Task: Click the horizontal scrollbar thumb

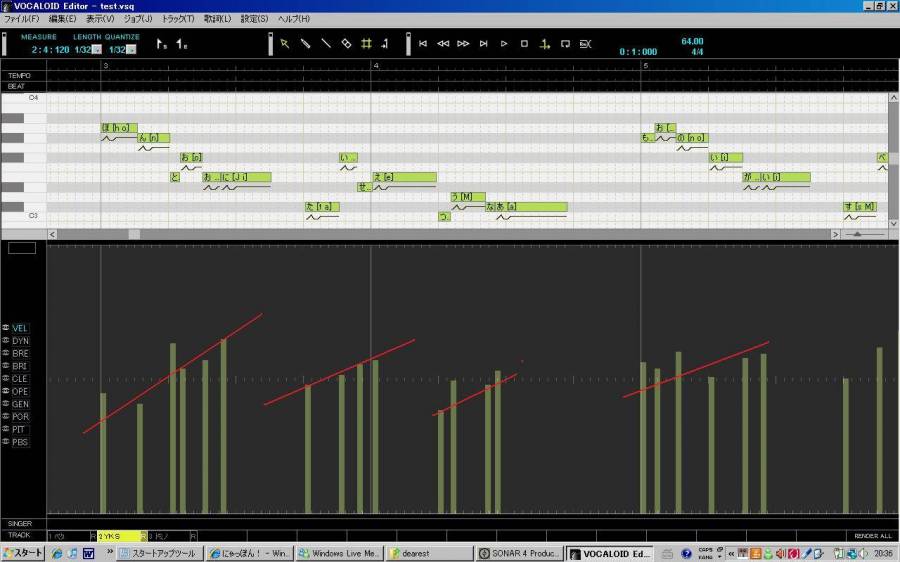Action: [134, 234]
